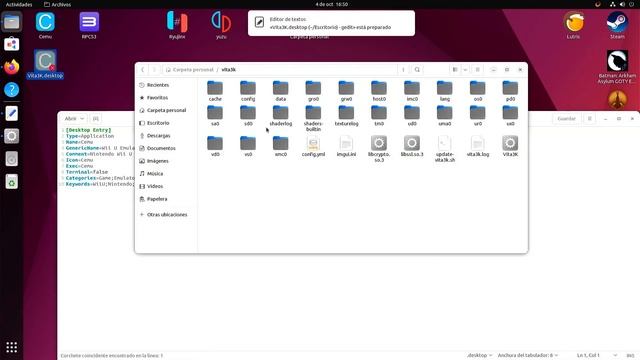The width and height of the screenshot is (640, 360).
Task: Go to Imágenes in sidebar
Action: click(166, 161)
